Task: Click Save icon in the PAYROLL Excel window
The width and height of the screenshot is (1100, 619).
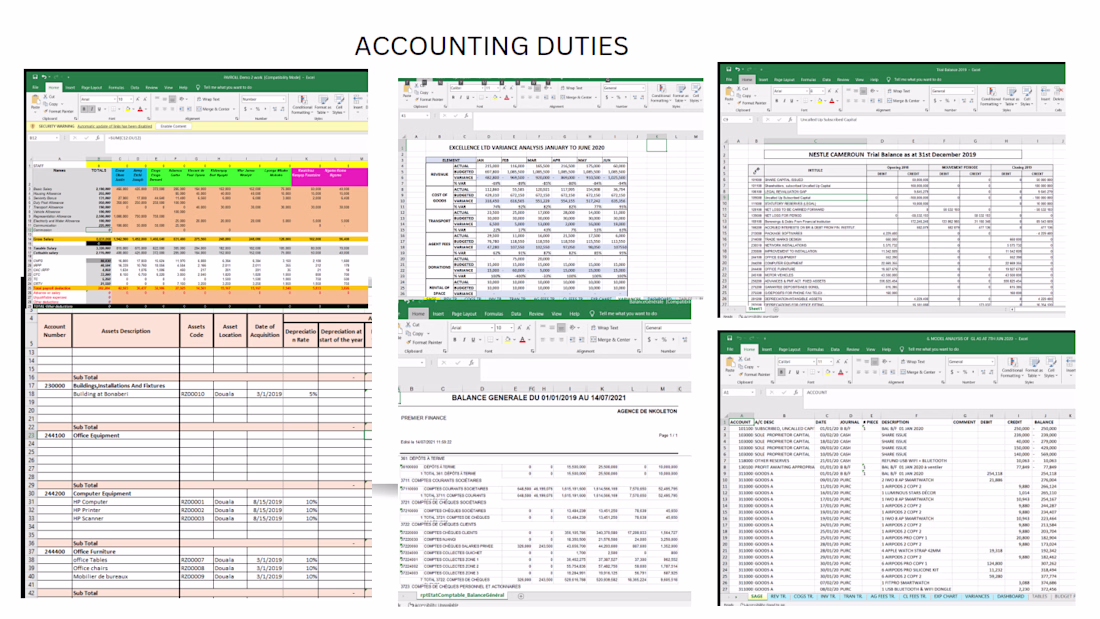Action: click(x=35, y=77)
